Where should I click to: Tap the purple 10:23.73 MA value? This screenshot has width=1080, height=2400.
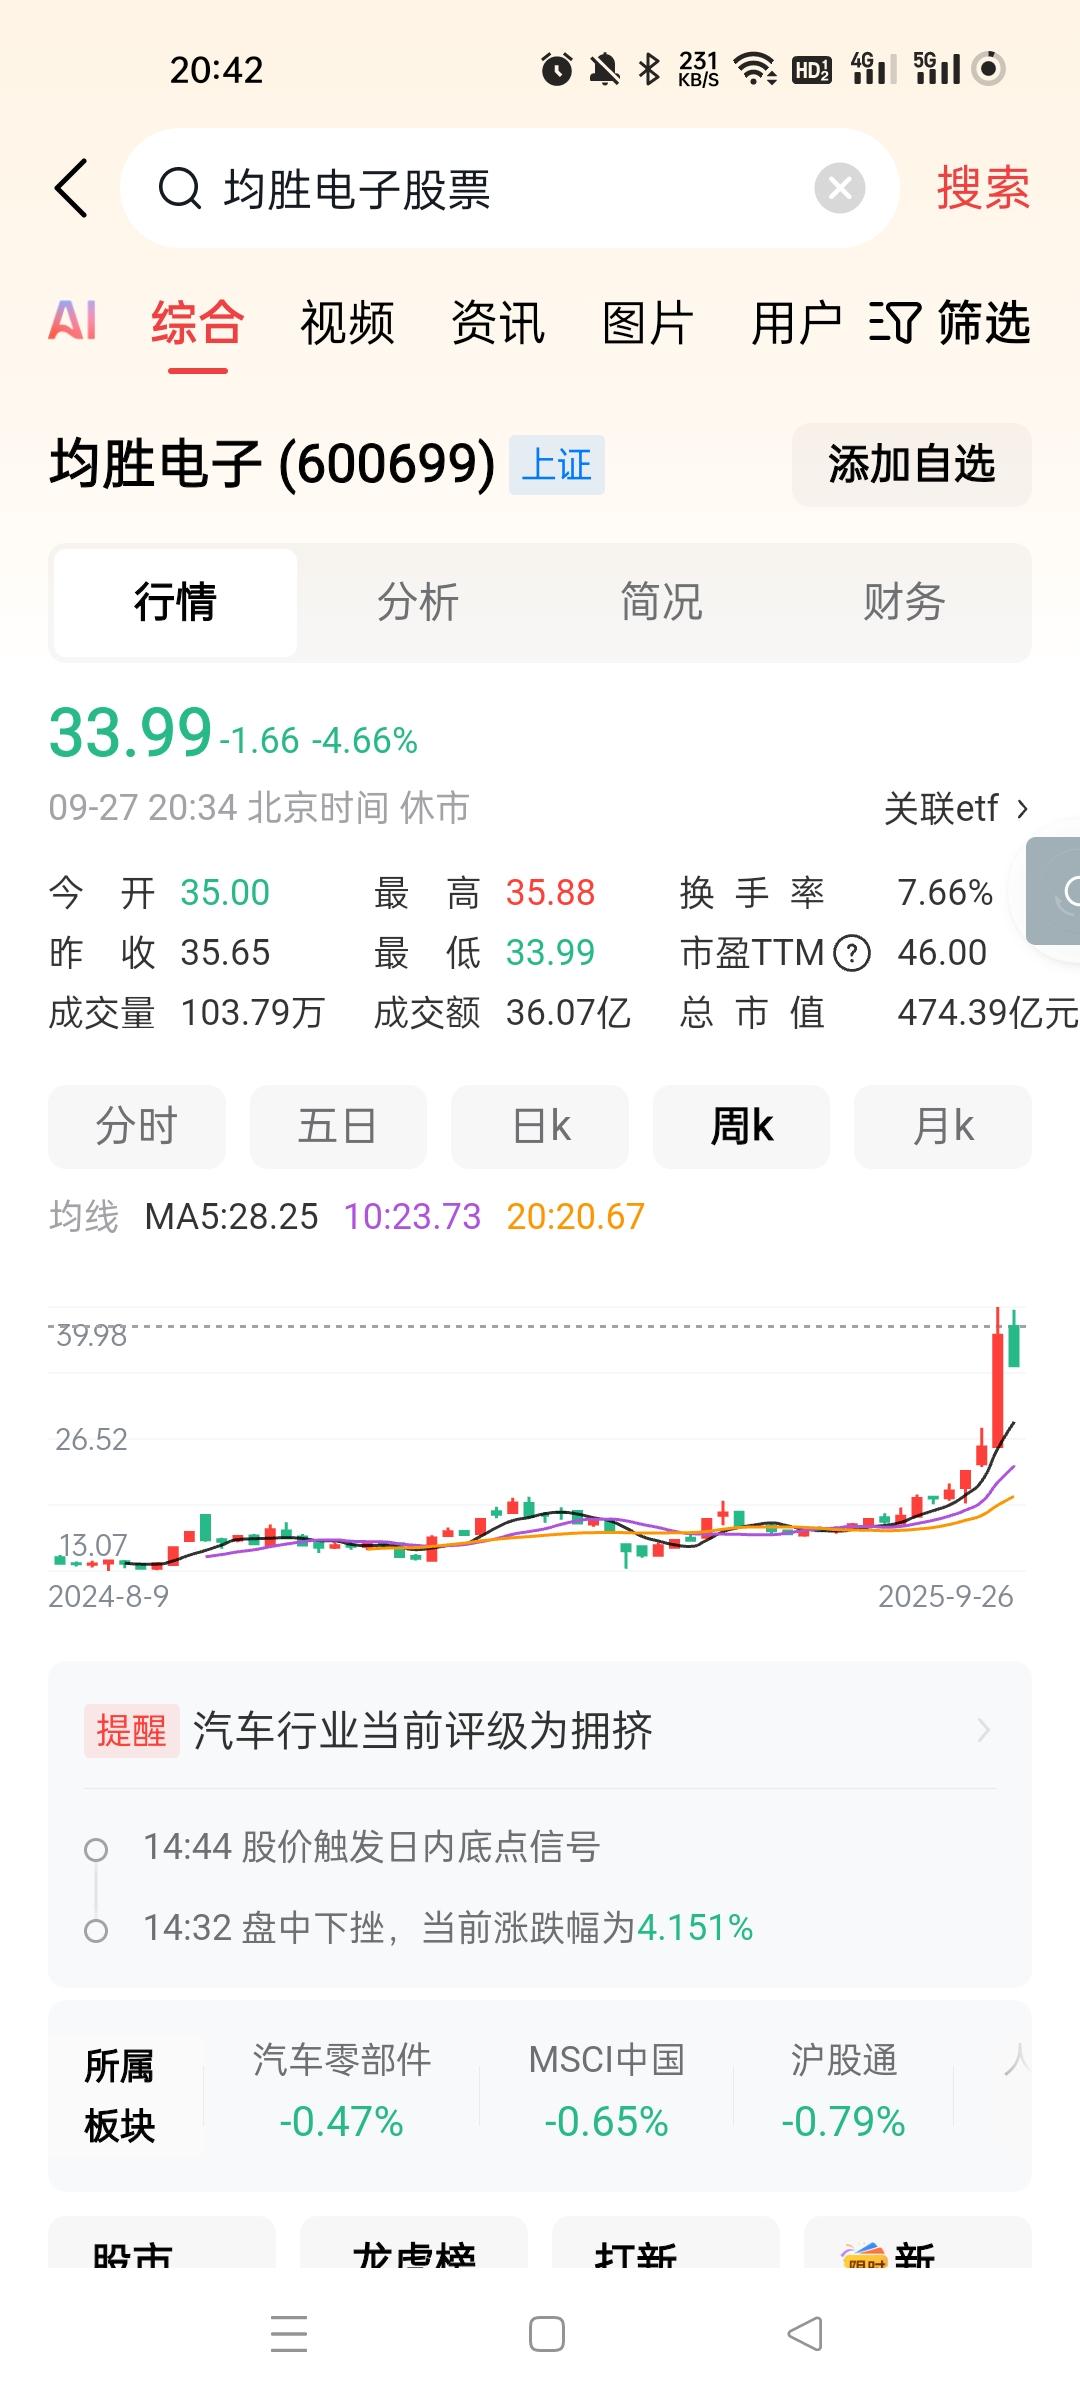pos(412,1217)
